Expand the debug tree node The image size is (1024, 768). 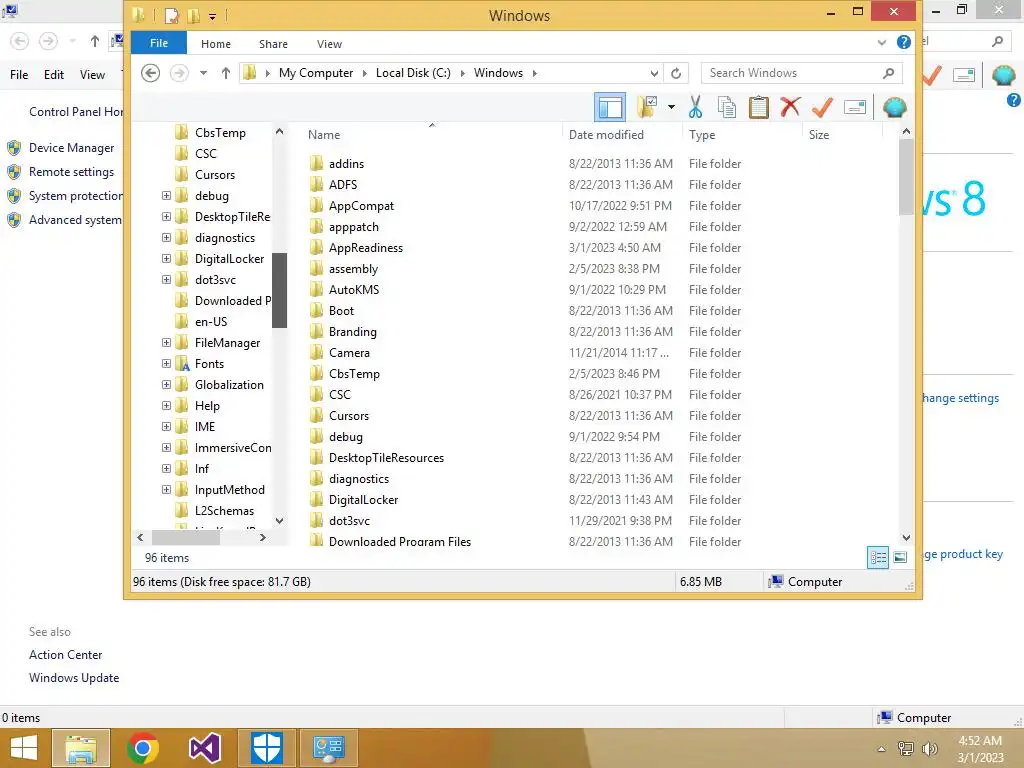[166, 195]
